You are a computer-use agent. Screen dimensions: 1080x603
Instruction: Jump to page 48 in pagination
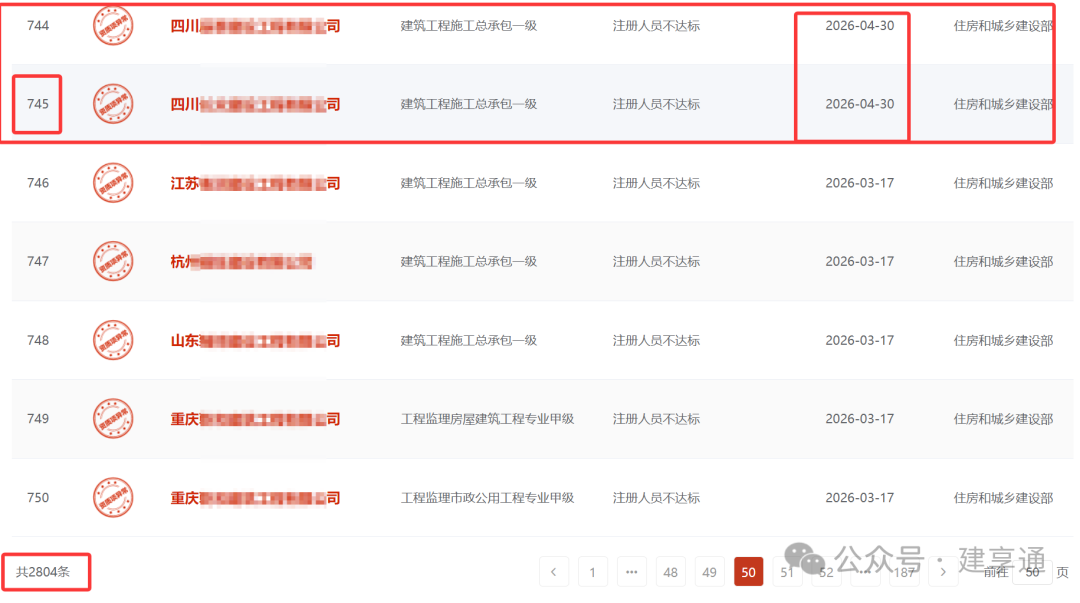coord(670,572)
